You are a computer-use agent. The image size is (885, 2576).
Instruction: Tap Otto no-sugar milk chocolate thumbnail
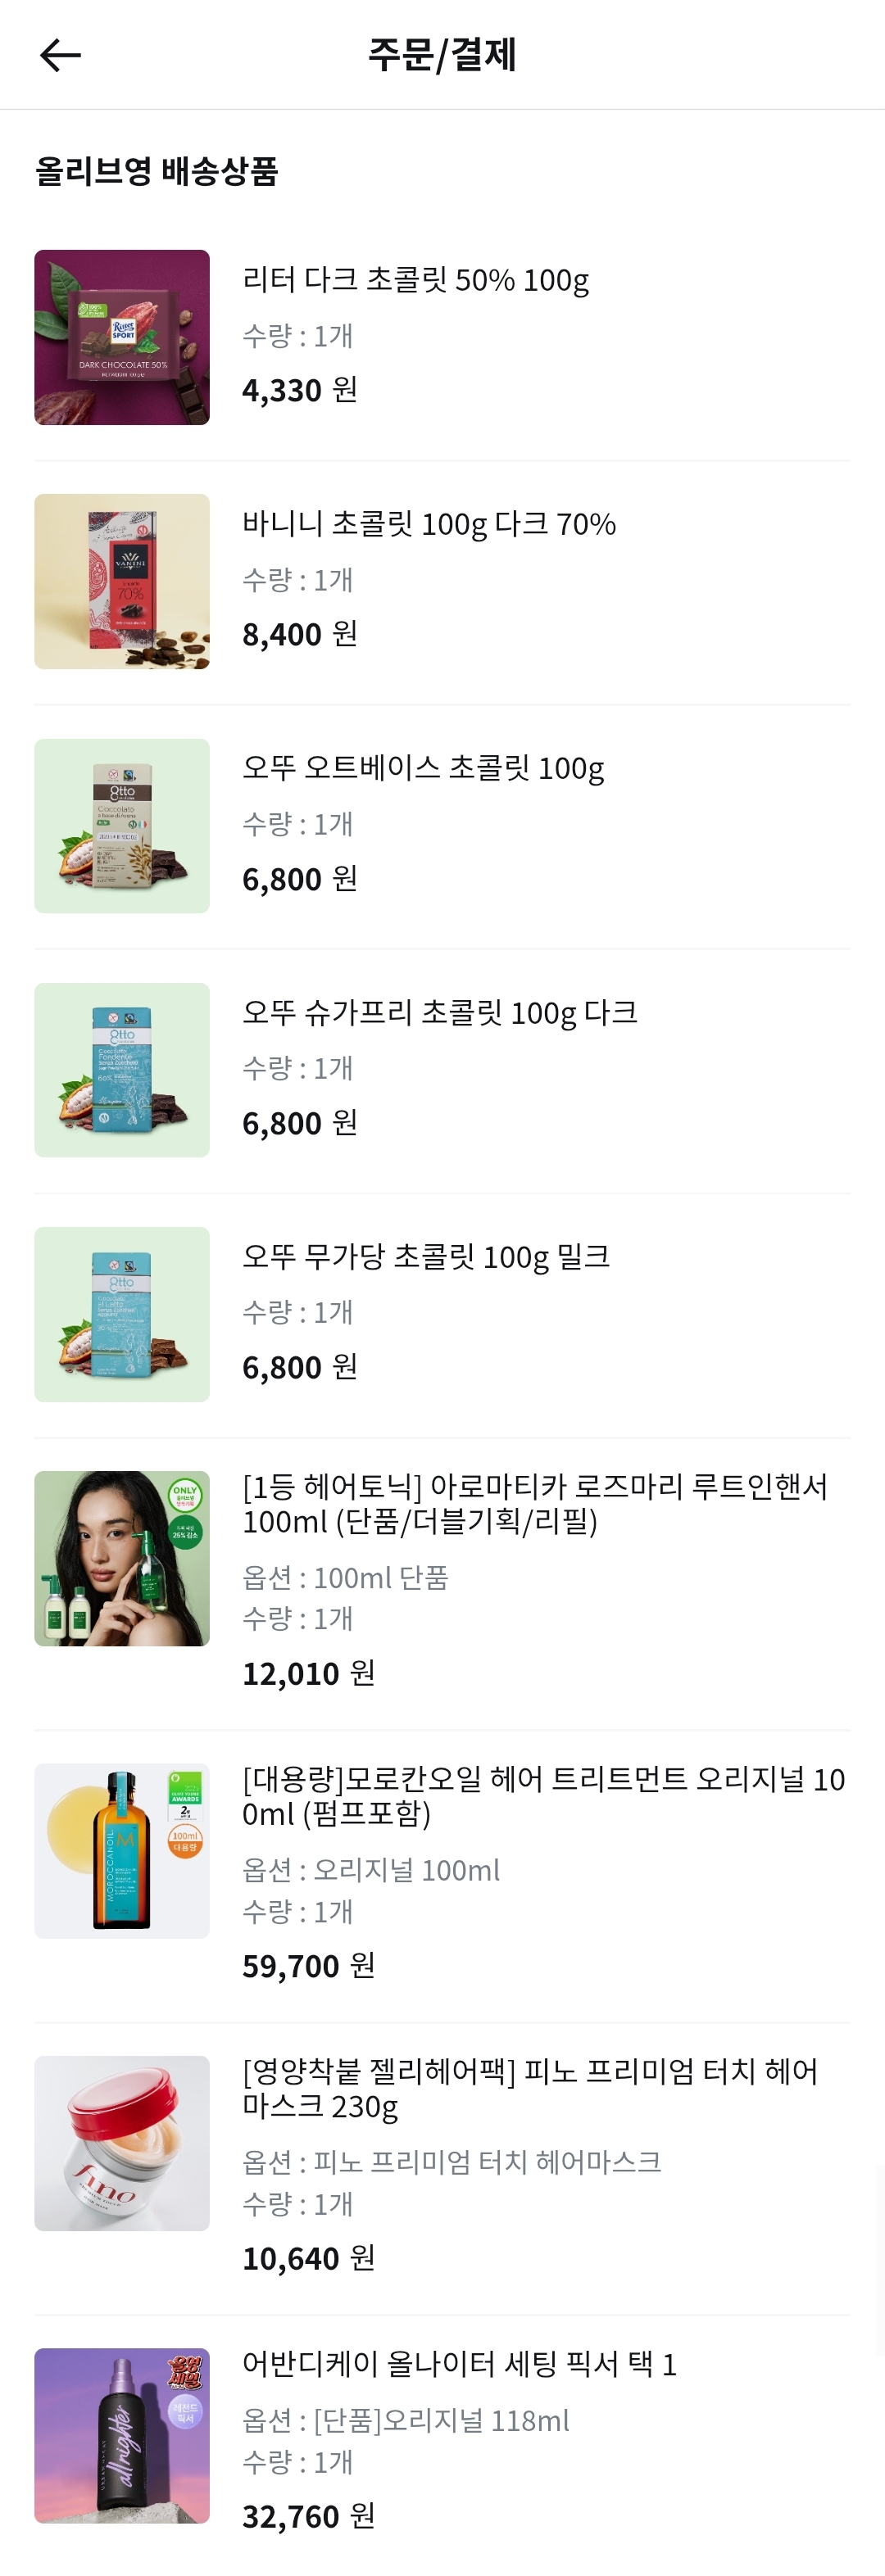coord(122,1314)
